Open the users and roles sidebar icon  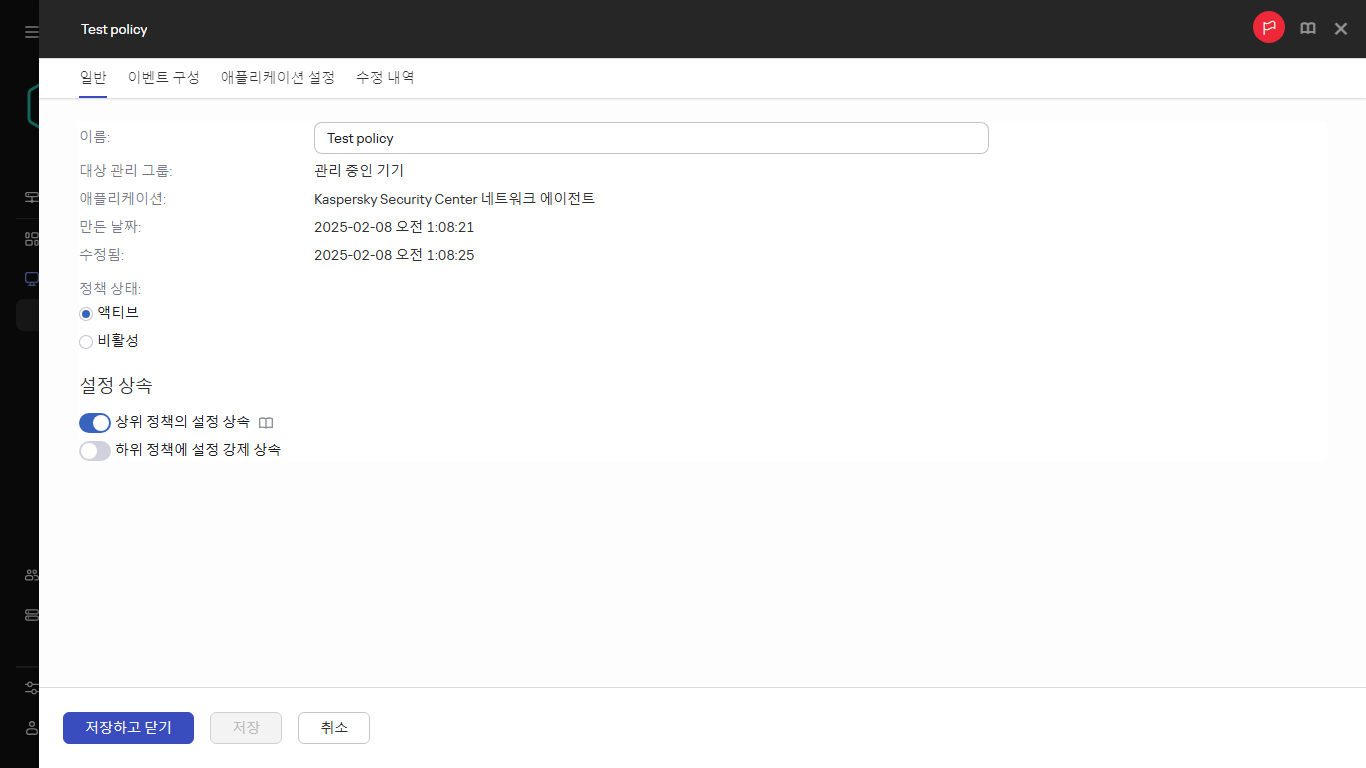[30, 574]
